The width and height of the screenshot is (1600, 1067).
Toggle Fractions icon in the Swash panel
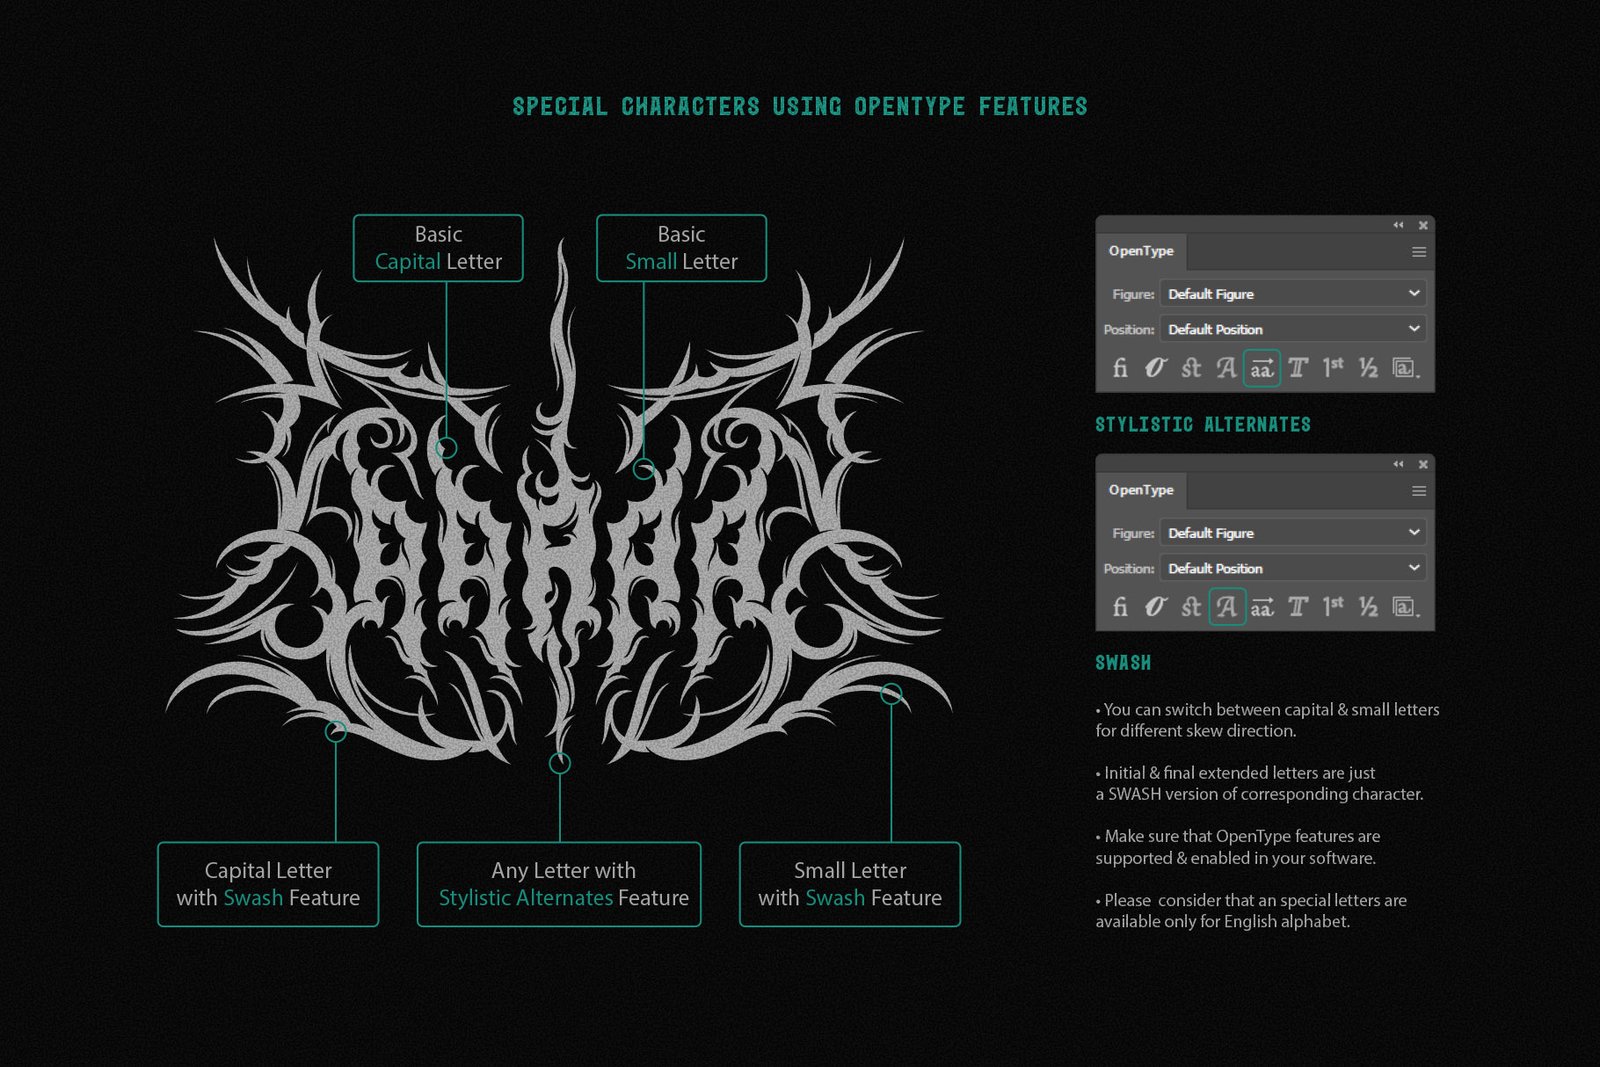pos(1368,607)
